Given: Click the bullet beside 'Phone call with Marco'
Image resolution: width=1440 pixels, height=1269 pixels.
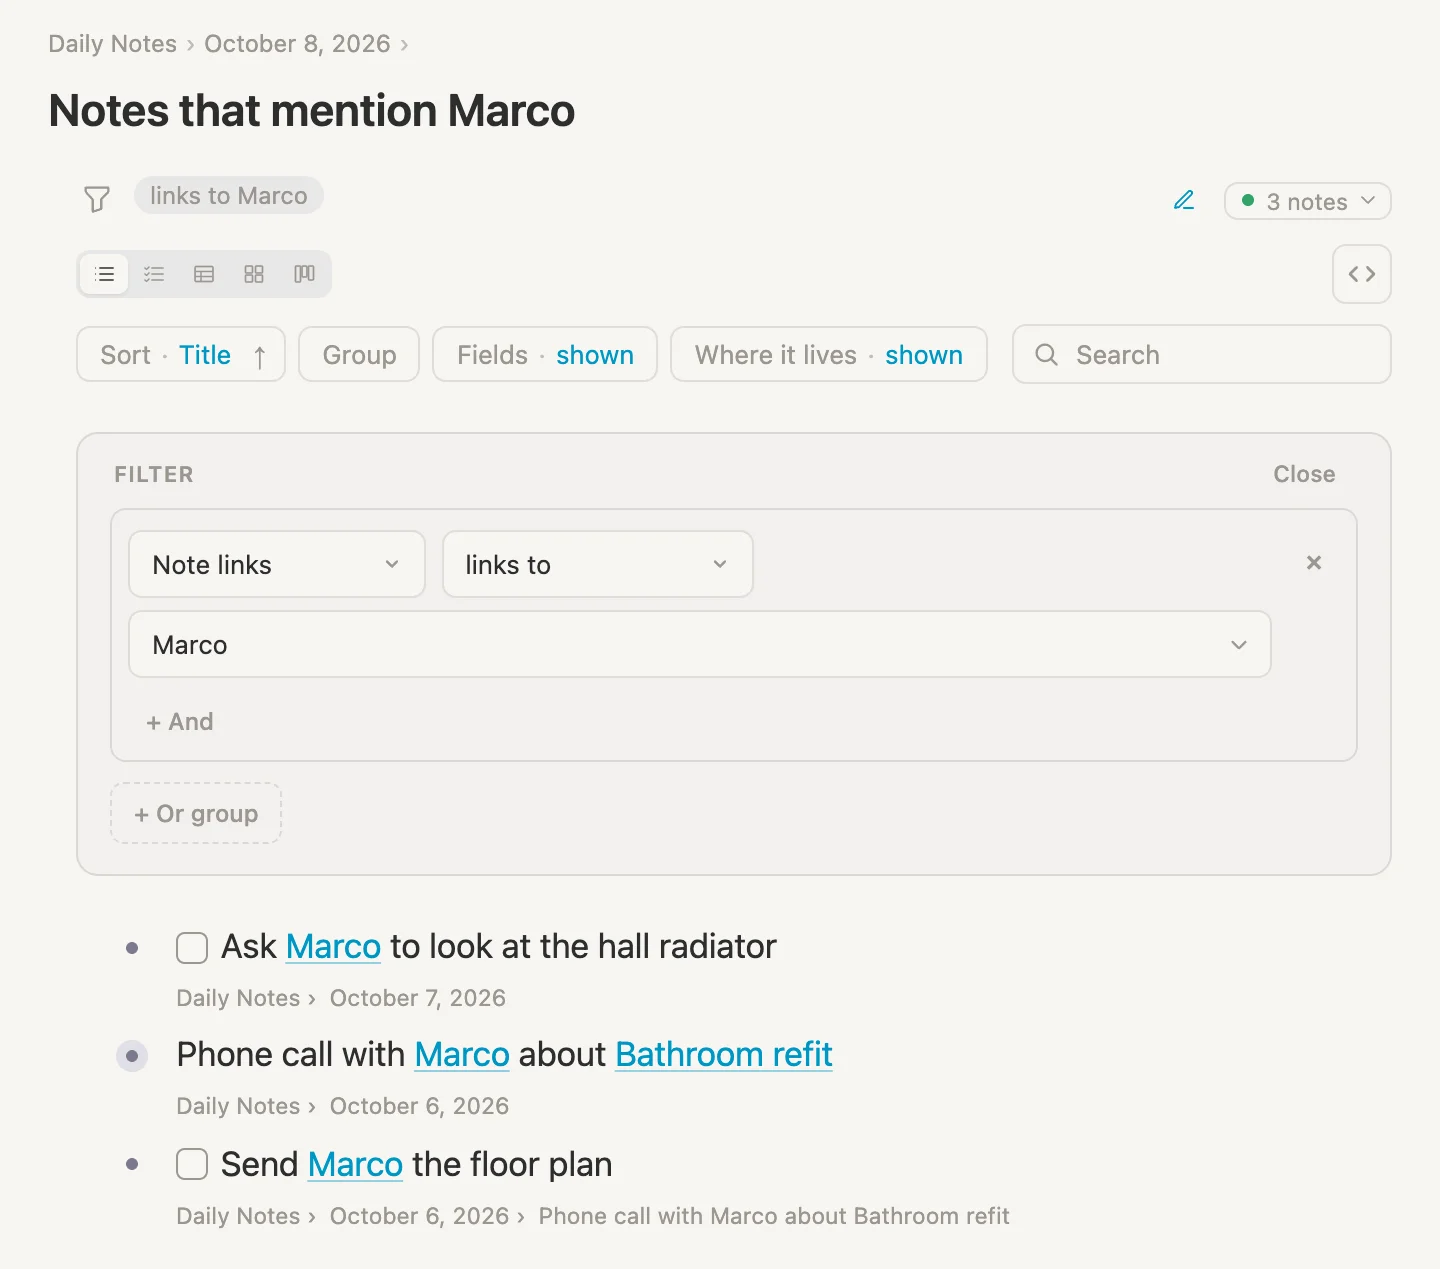Looking at the screenshot, I should pos(132,1055).
